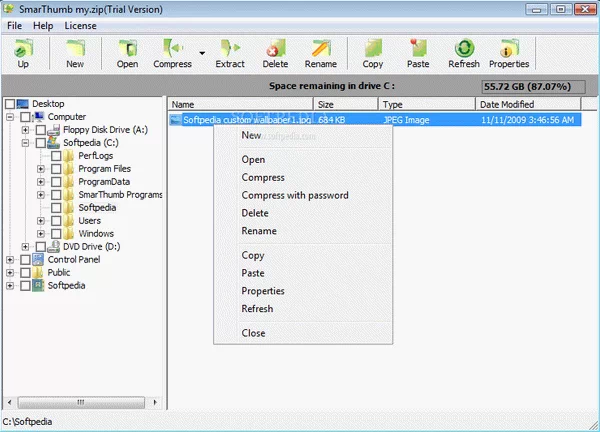Create a new item via toolbar New icon
The image size is (600, 432).
[75, 49]
